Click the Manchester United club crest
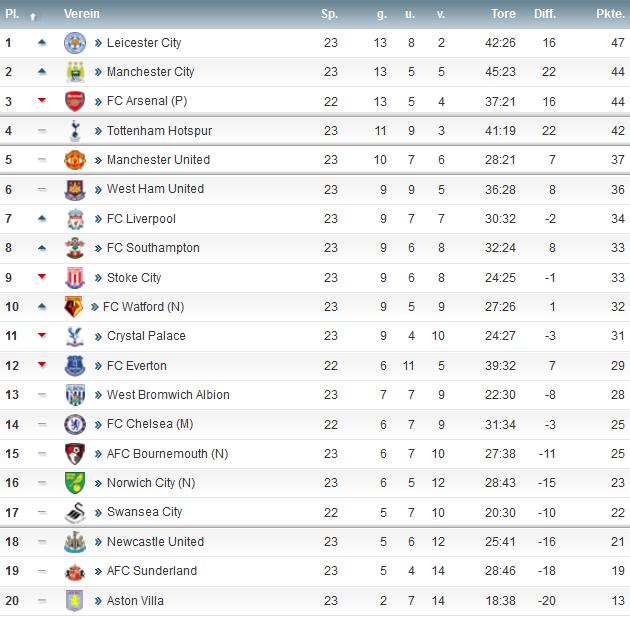Image resolution: width=630 pixels, height=617 pixels. click(x=75, y=160)
